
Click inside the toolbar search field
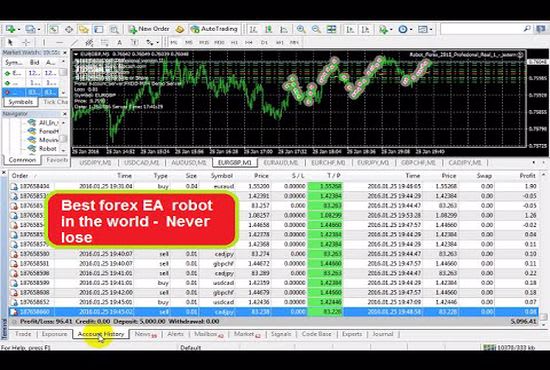[481, 29]
